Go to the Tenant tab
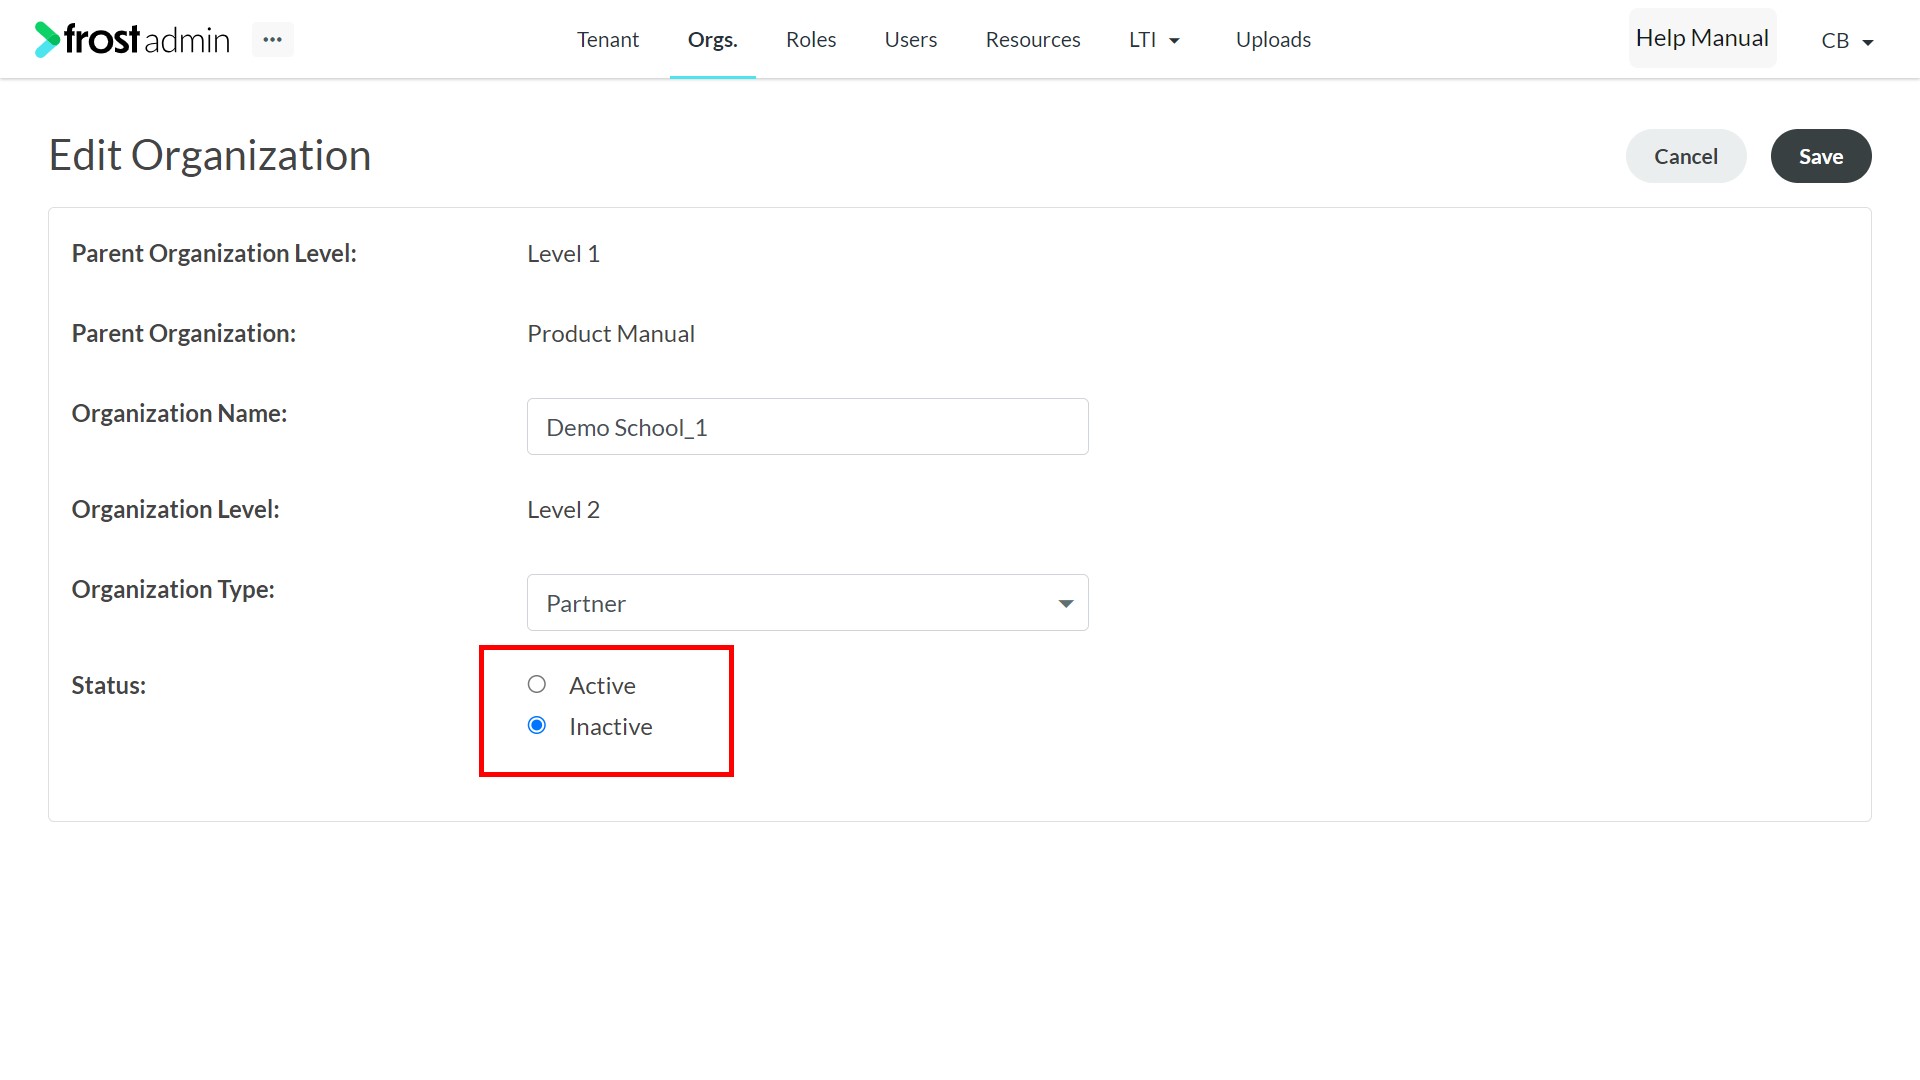The image size is (1920, 1080). click(607, 39)
